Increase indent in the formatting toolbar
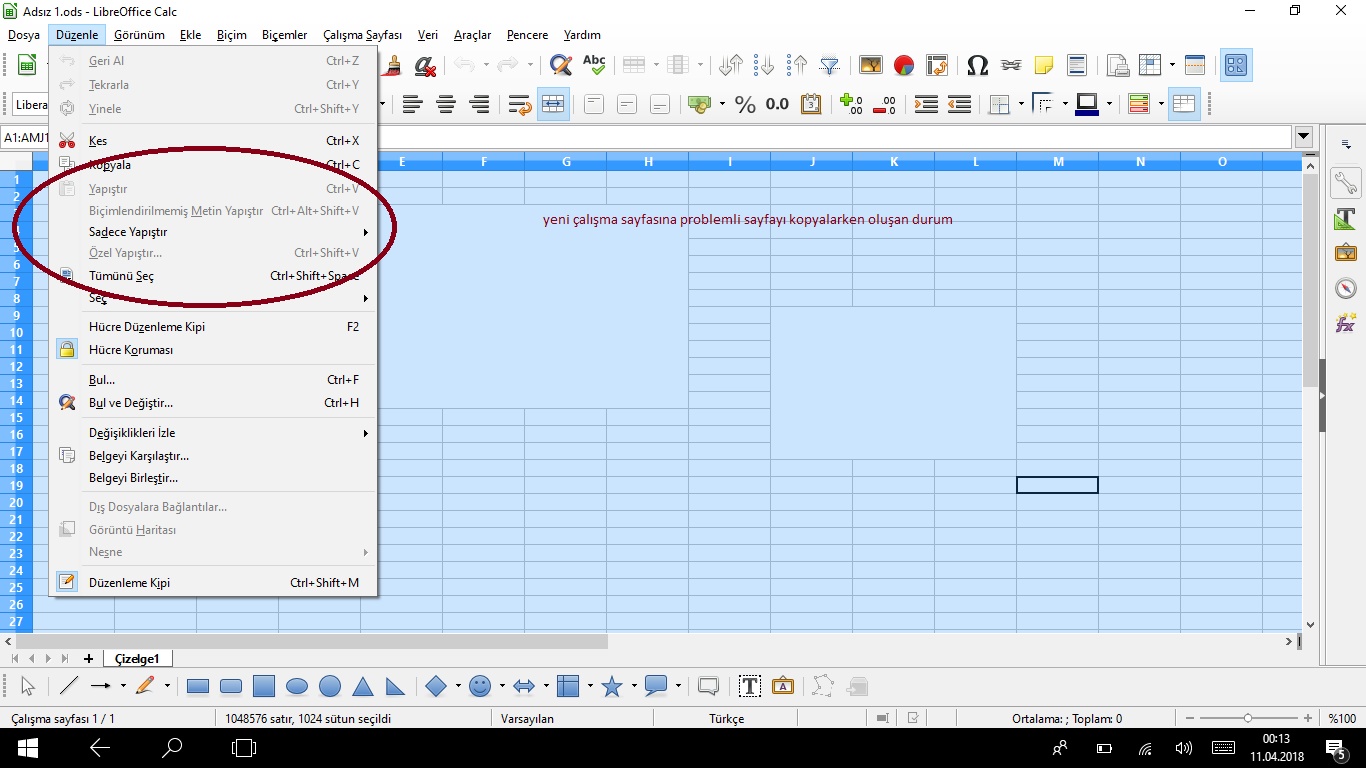 tap(926, 104)
